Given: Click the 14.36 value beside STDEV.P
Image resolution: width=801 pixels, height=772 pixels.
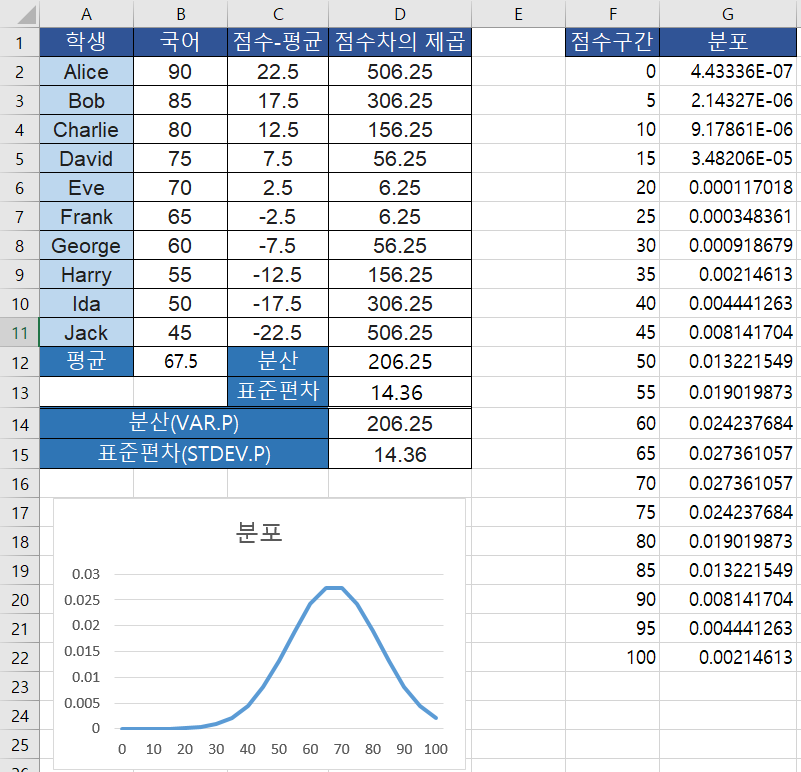Looking at the screenshot, I should tap(400, 454).
